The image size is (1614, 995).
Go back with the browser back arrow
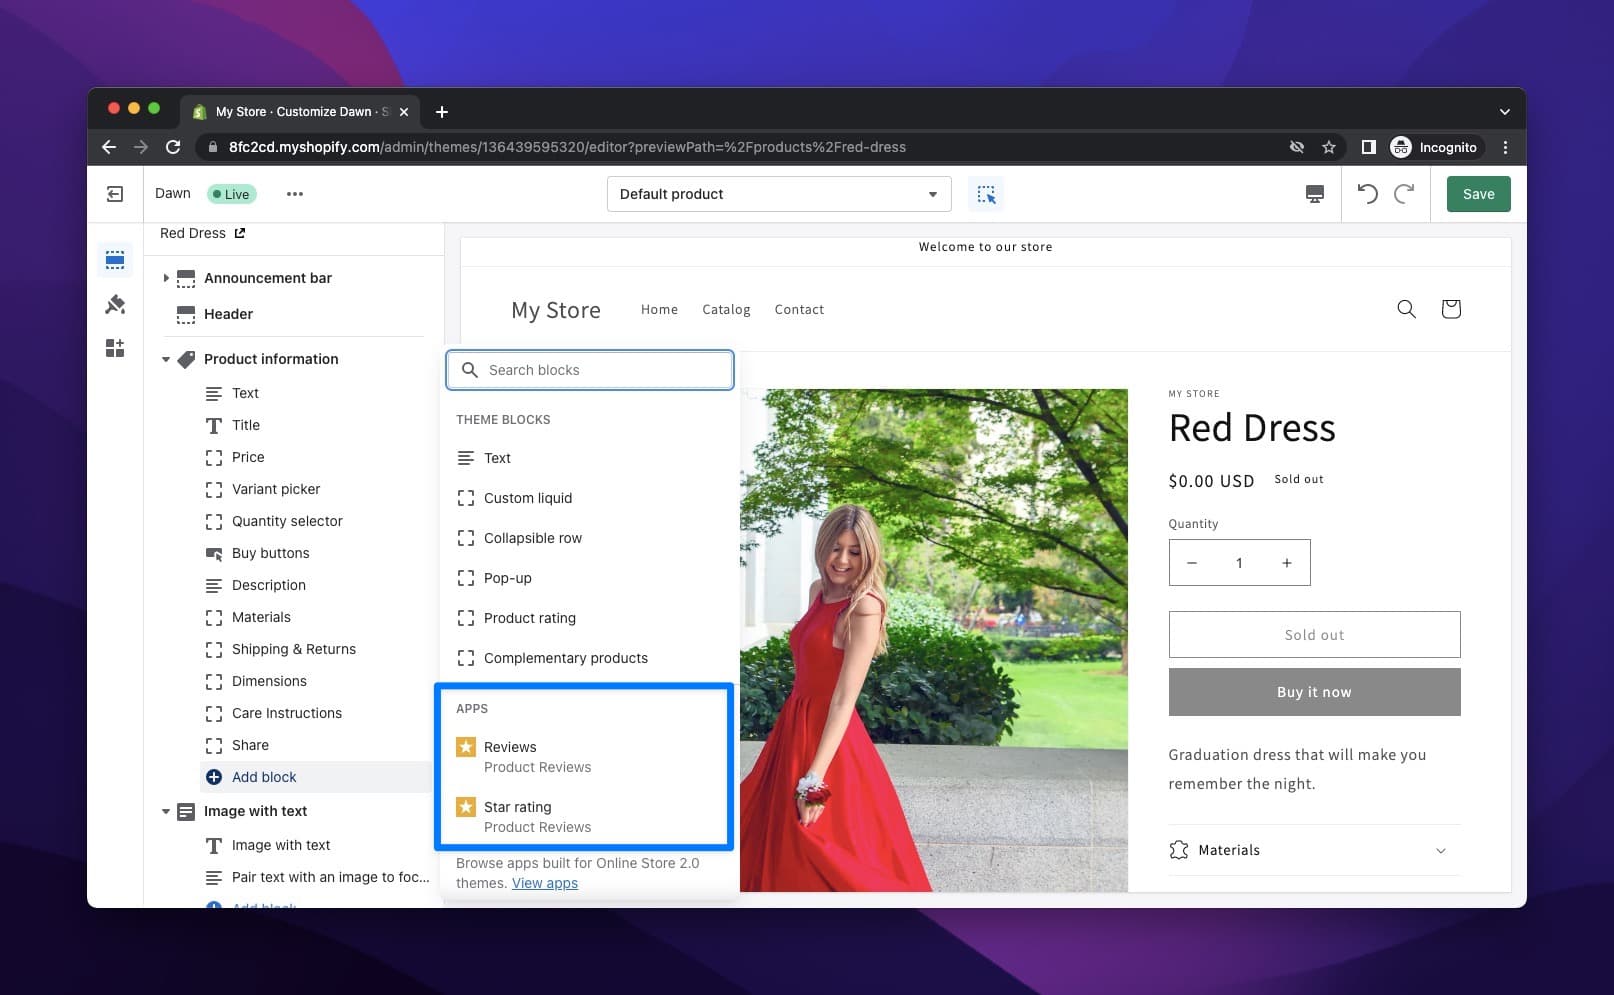109,147
